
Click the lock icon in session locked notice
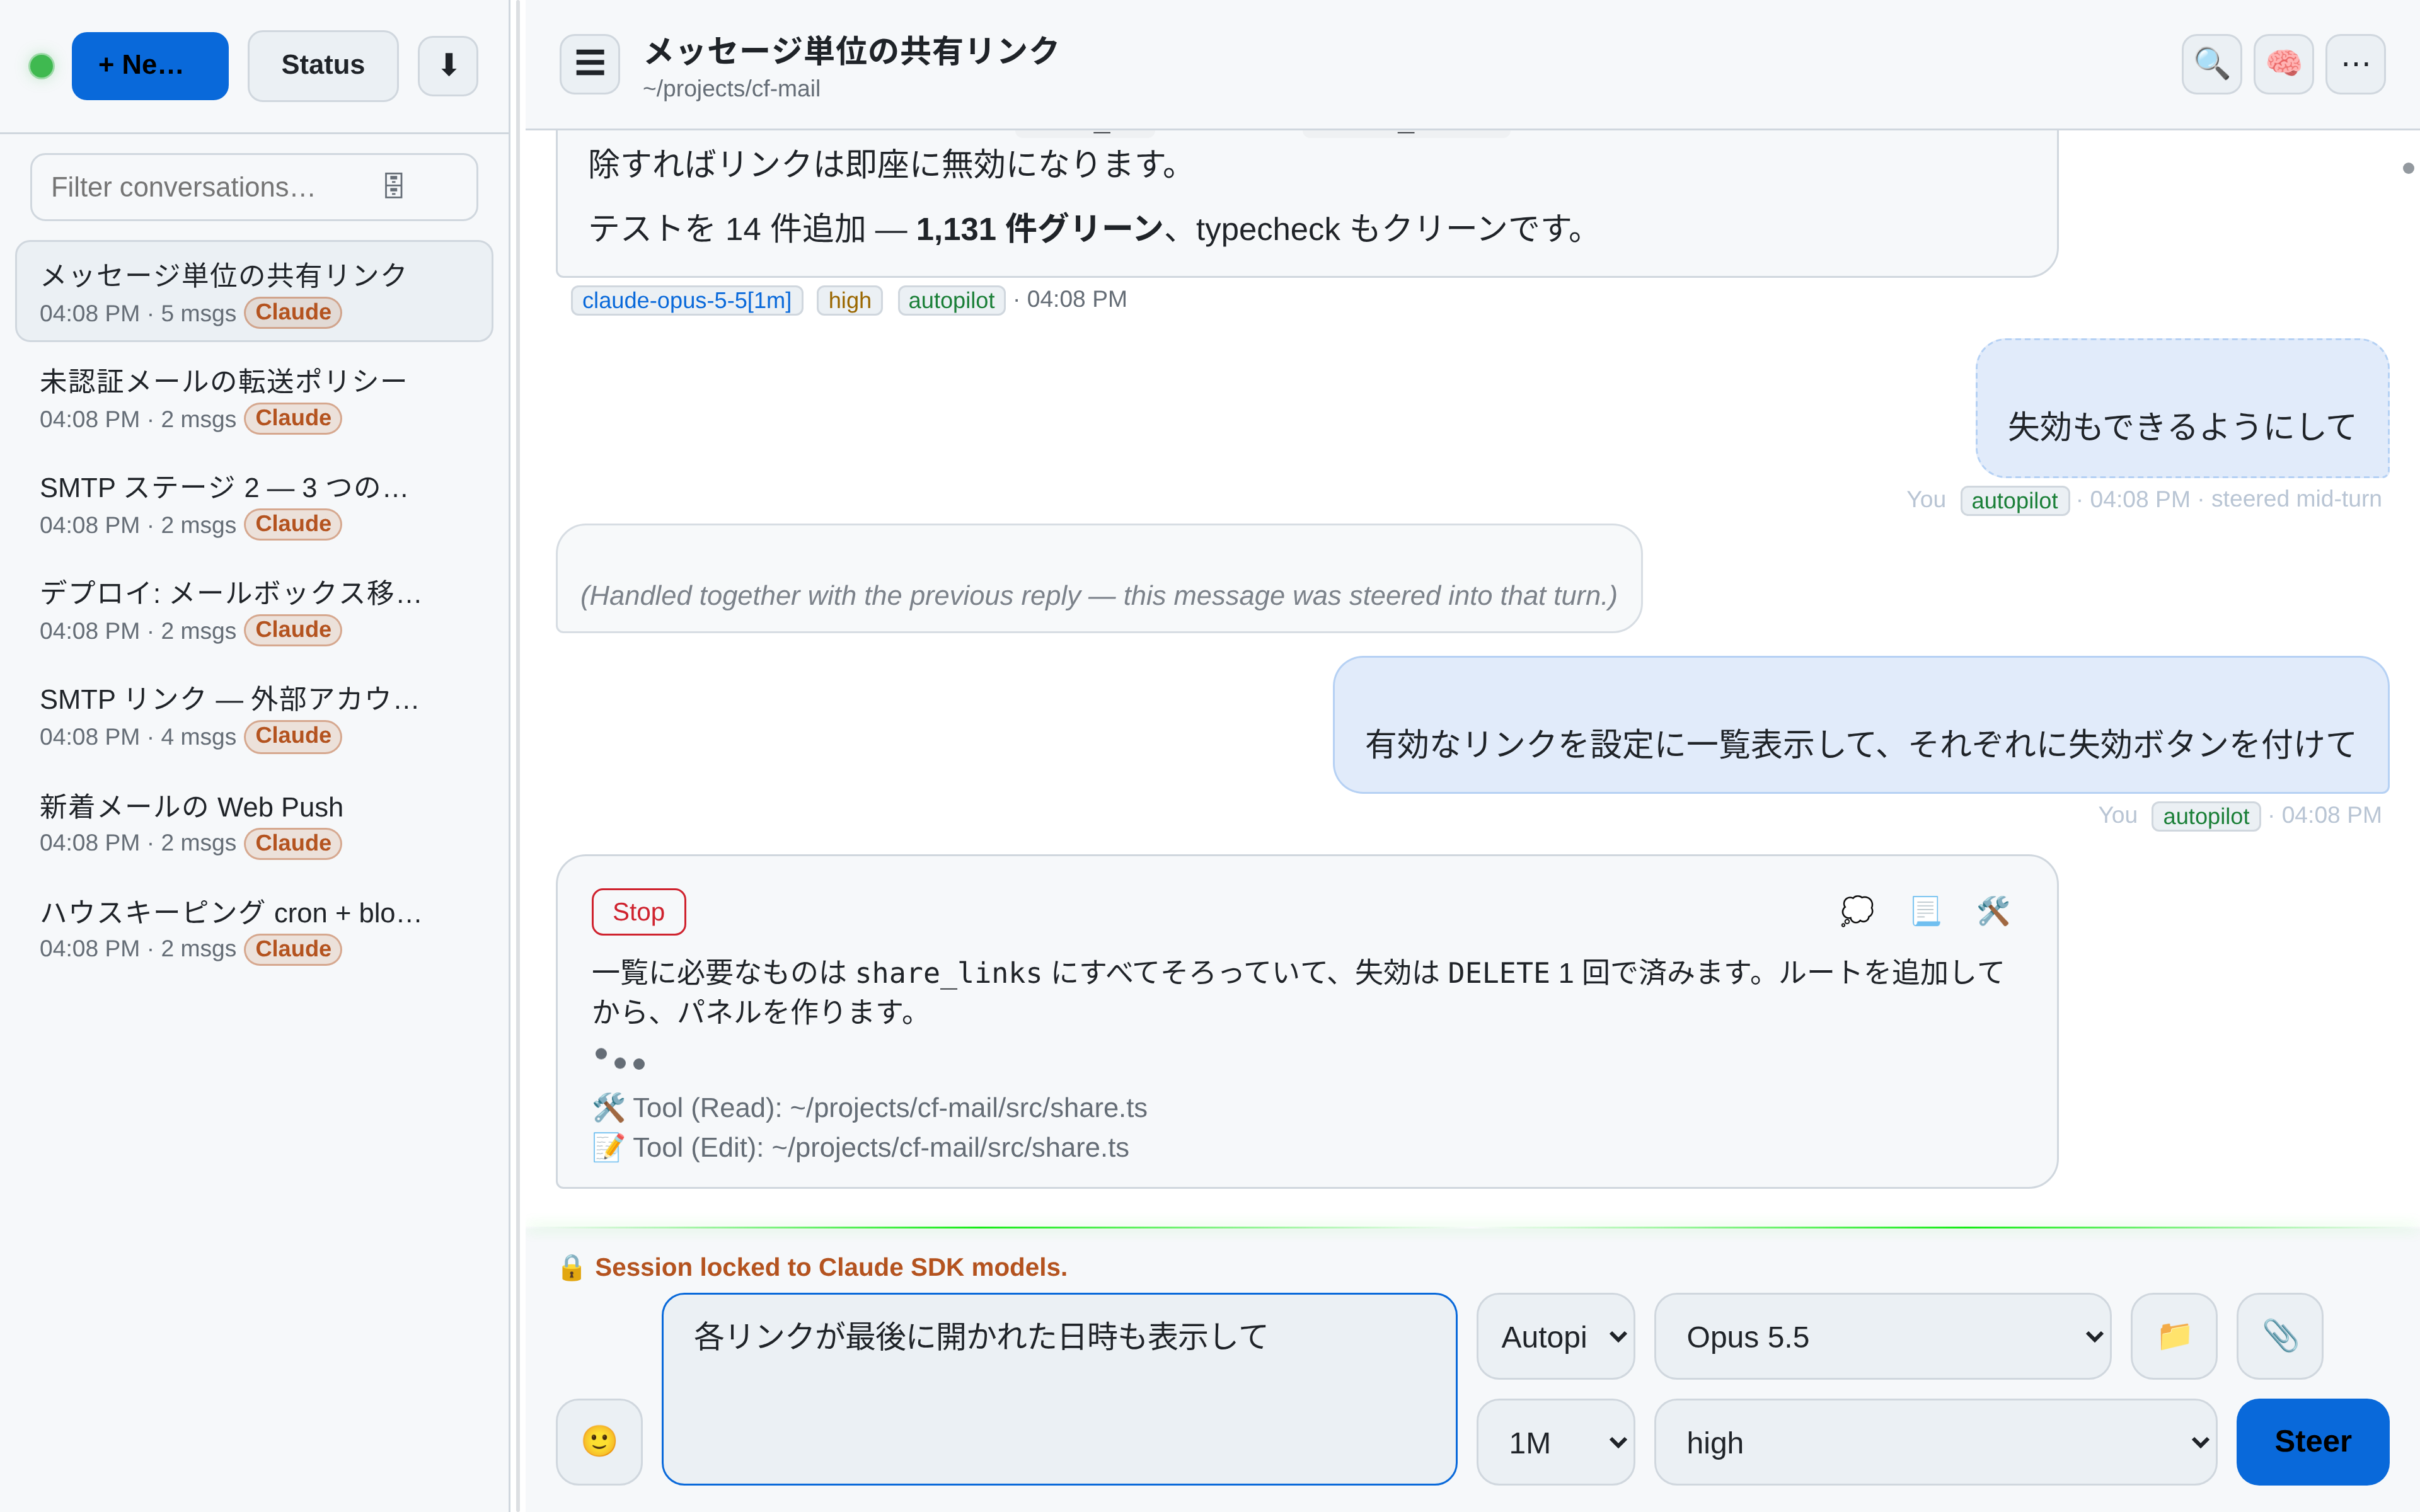point(571,1267)
